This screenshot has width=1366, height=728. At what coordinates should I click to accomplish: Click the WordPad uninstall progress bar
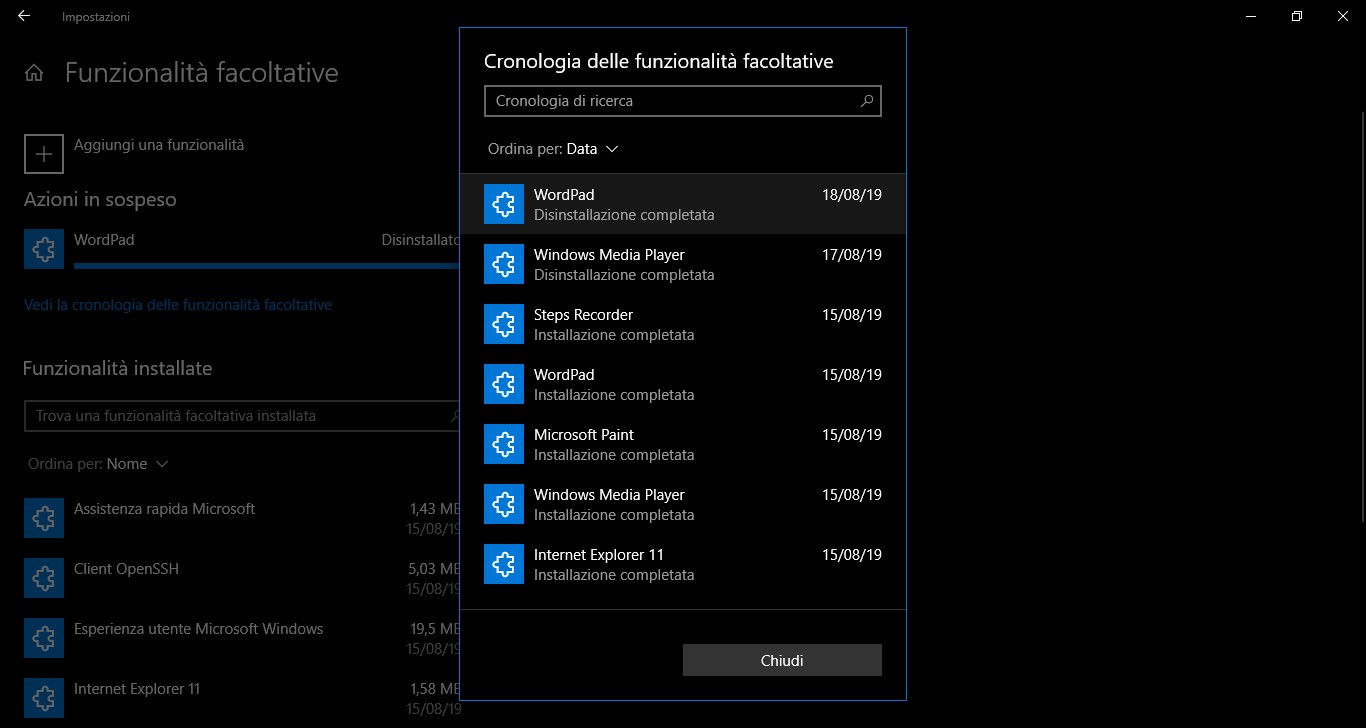point(266,266)
